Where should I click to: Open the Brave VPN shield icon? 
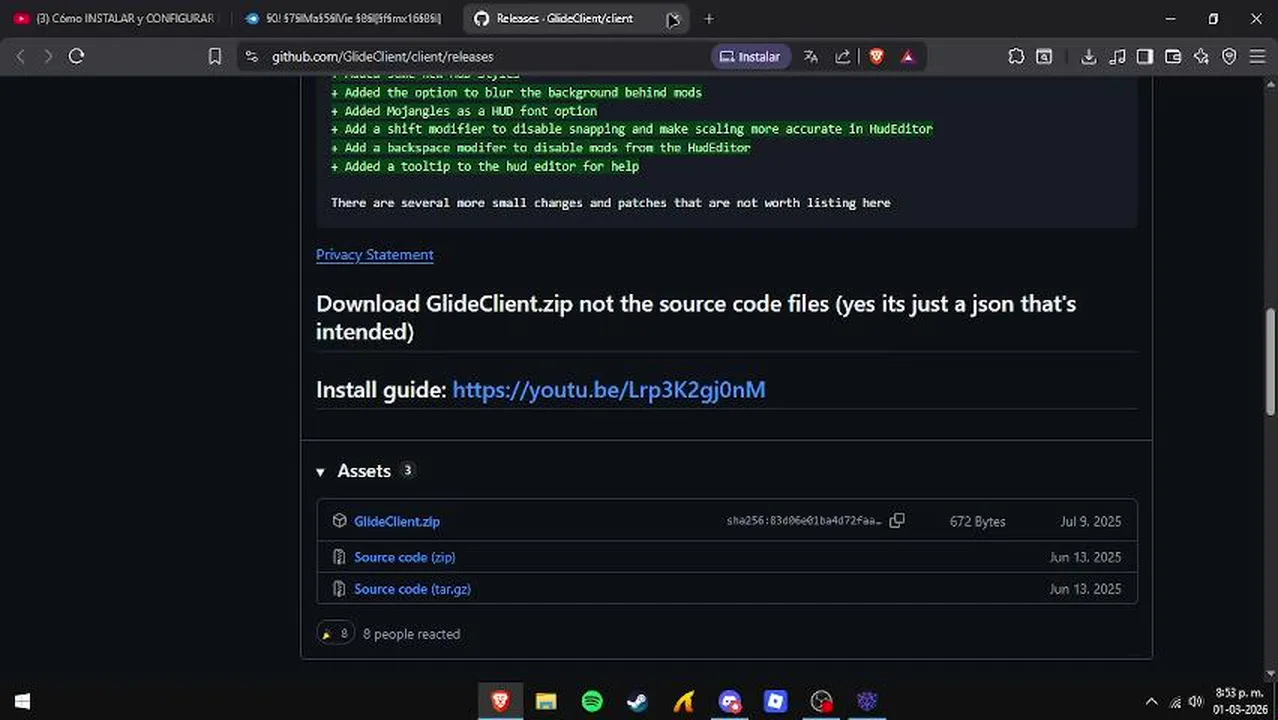tap(1229, 57)
